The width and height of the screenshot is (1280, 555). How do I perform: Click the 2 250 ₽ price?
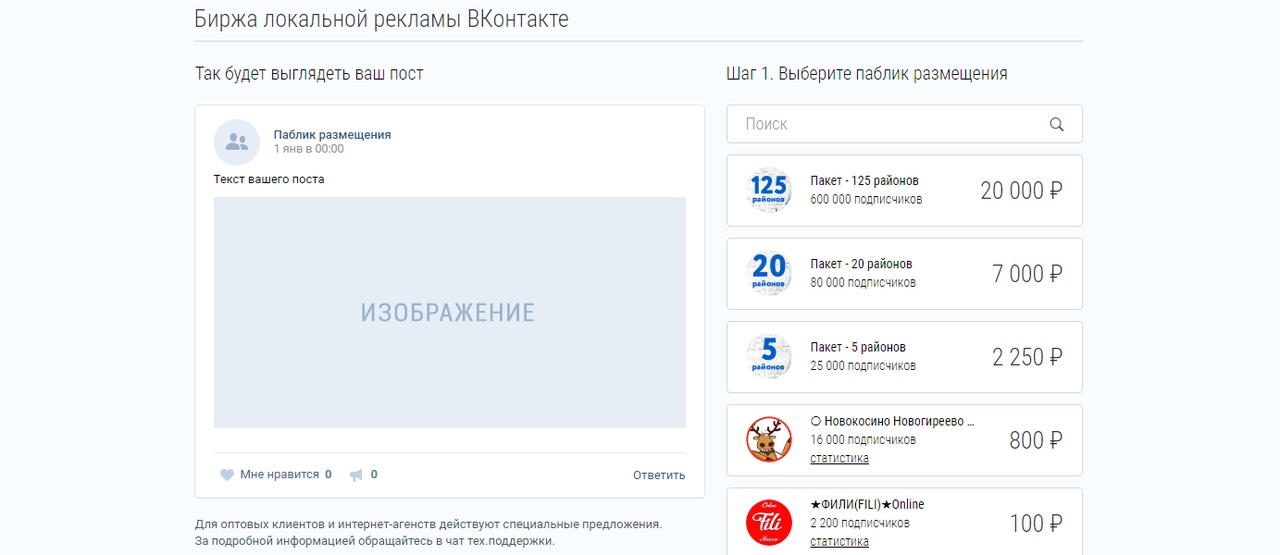point(1027,357)
